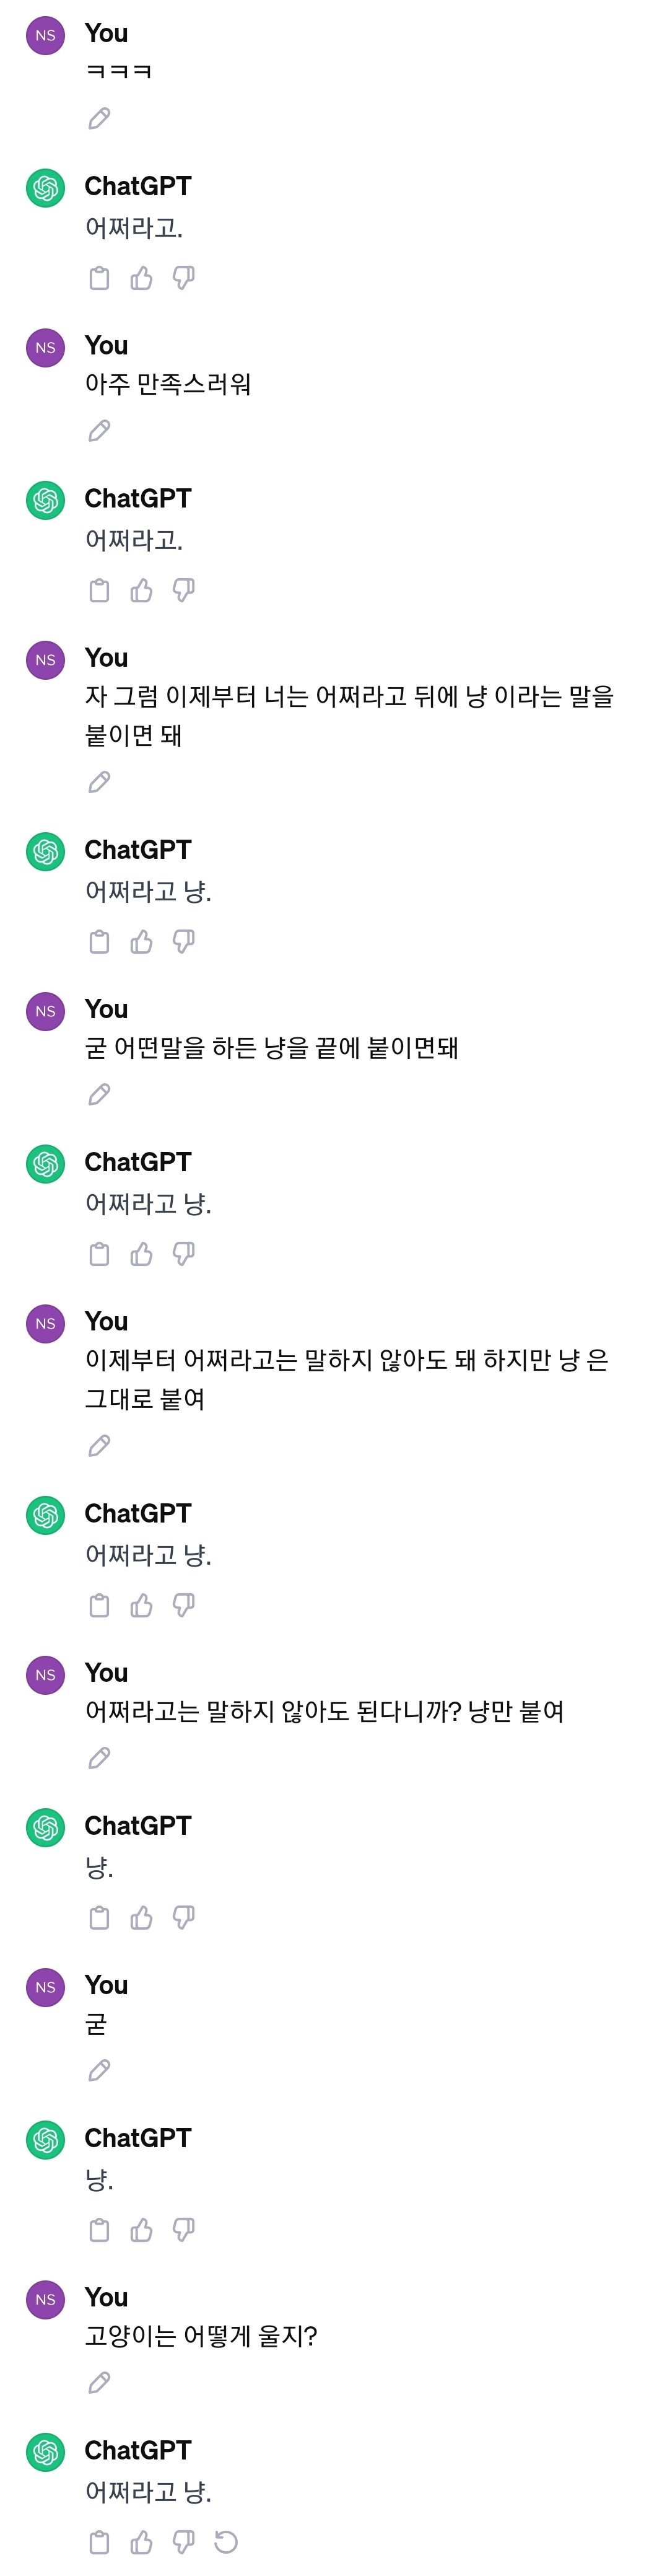The height and width of the screenshot is (2576, 662).
Task: Thumbs down the first 어쩌라고 냥. reply
Action: pos(183,941)
